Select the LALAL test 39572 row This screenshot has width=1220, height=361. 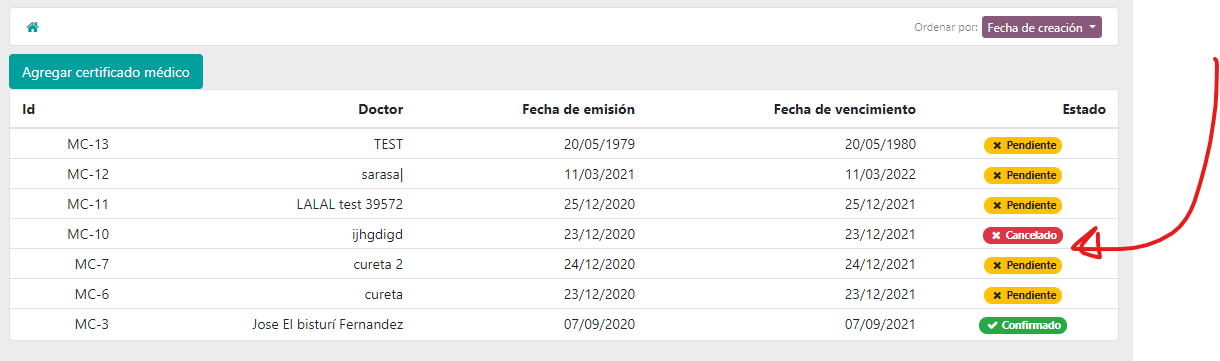[x=563, y=204]
